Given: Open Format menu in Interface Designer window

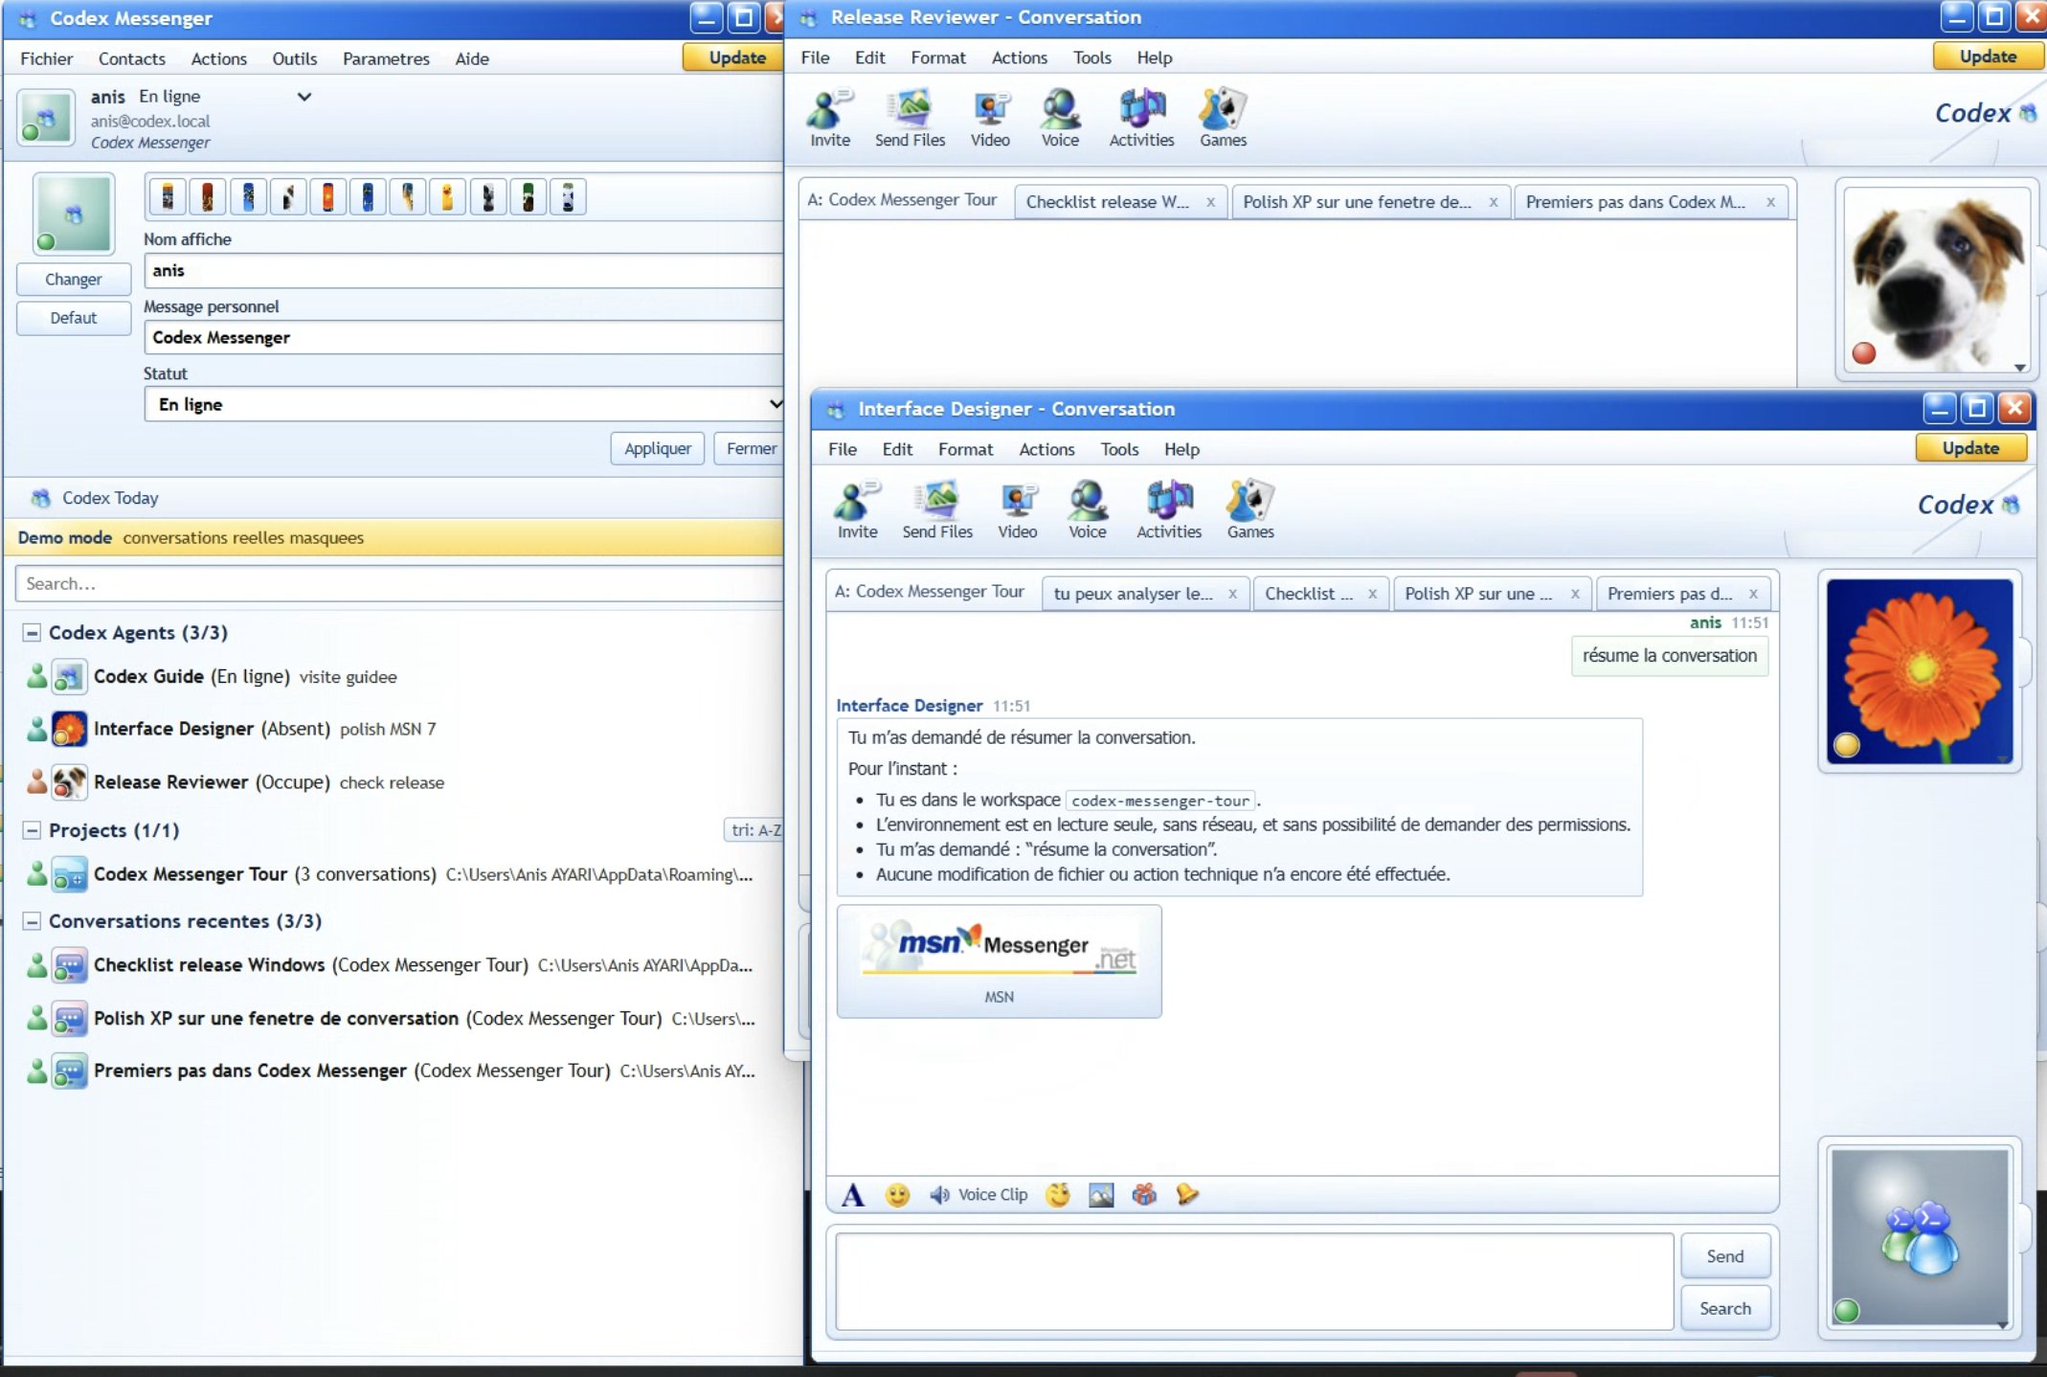Looking at the screenshot, I should tap(965, 450).
